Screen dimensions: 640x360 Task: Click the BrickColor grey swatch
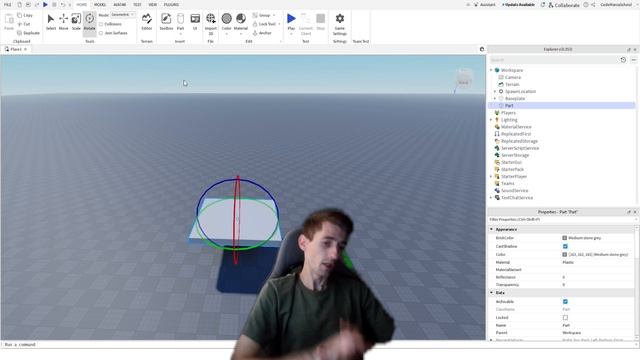tap(564, 238)
